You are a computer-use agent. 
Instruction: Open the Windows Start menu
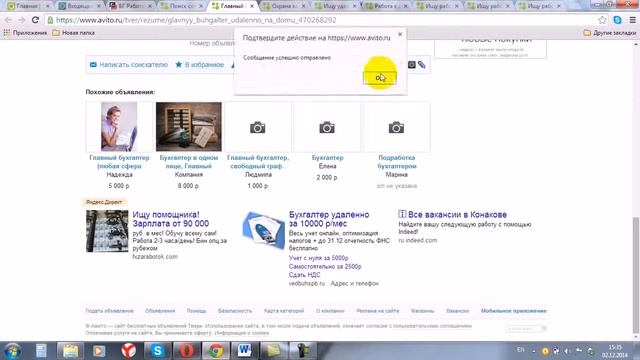(12, 351)
